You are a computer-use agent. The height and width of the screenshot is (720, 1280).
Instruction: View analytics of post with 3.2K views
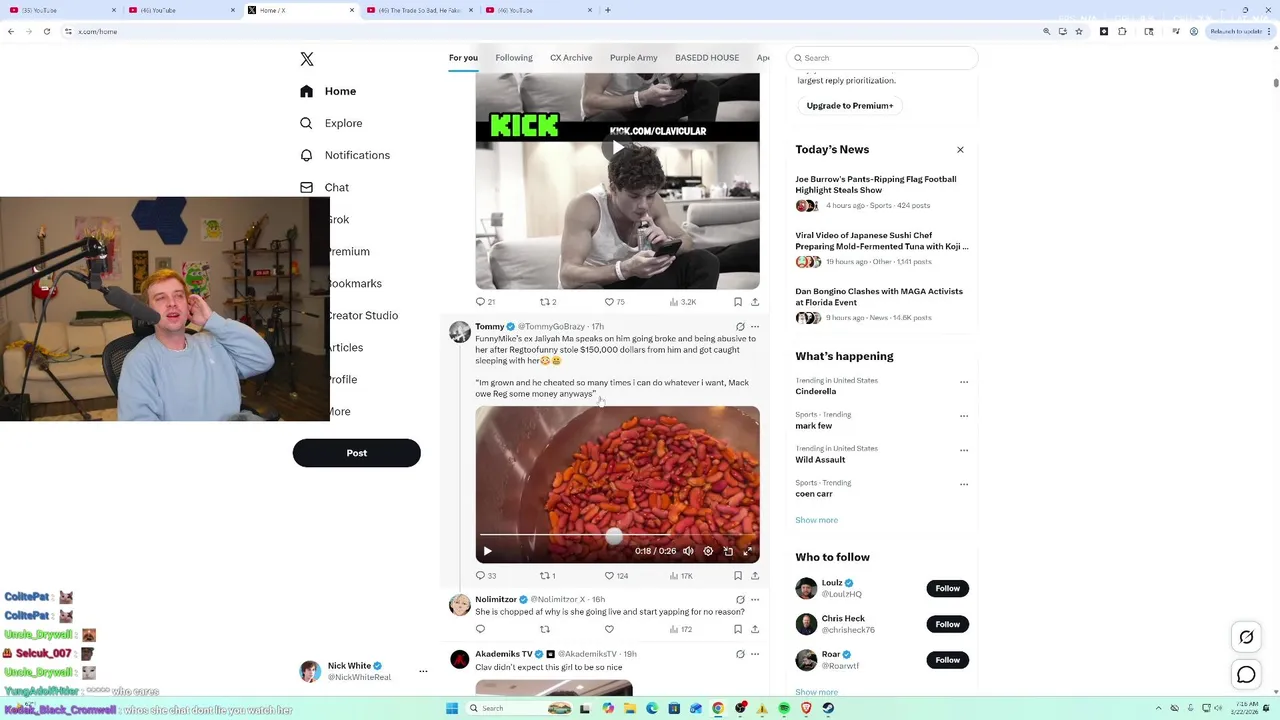pos(682,302)
